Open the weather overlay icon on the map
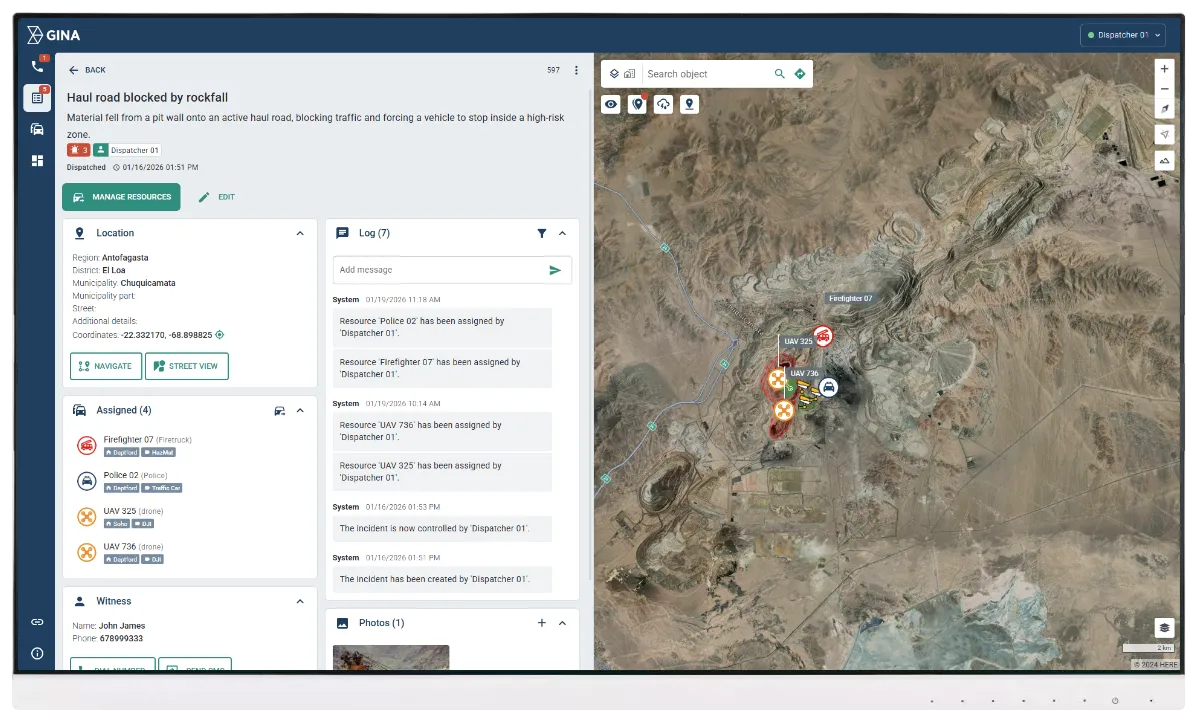The image size is (1200, 718). (x=663, y=104)
